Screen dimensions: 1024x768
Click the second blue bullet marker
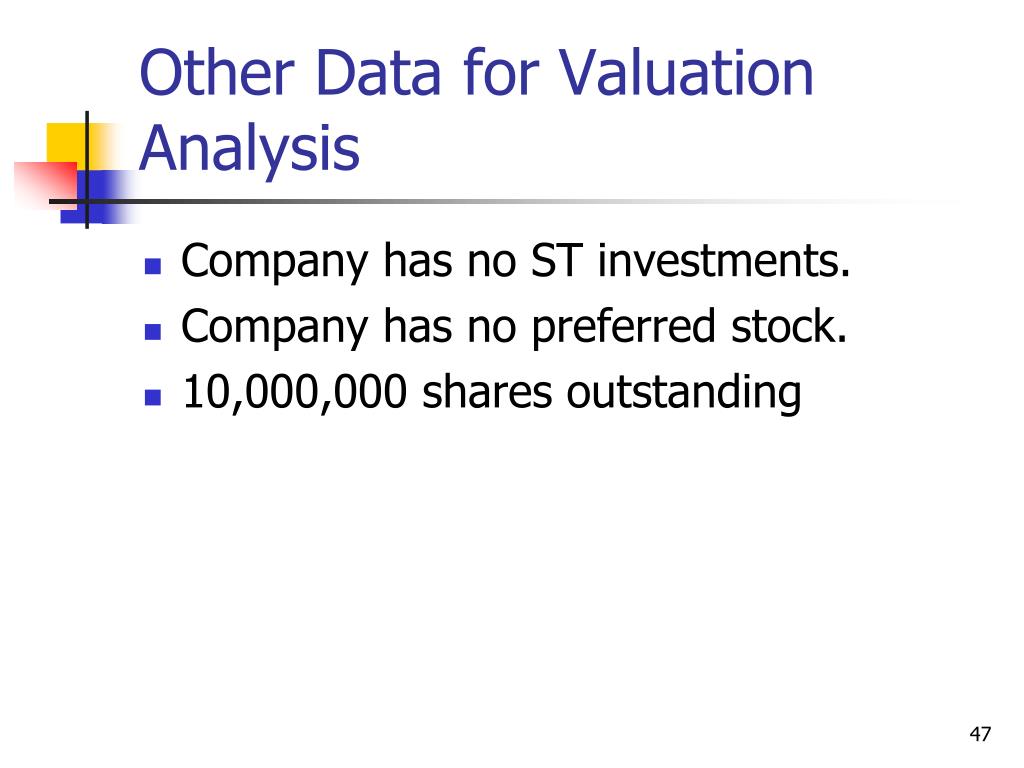point(153,332)
